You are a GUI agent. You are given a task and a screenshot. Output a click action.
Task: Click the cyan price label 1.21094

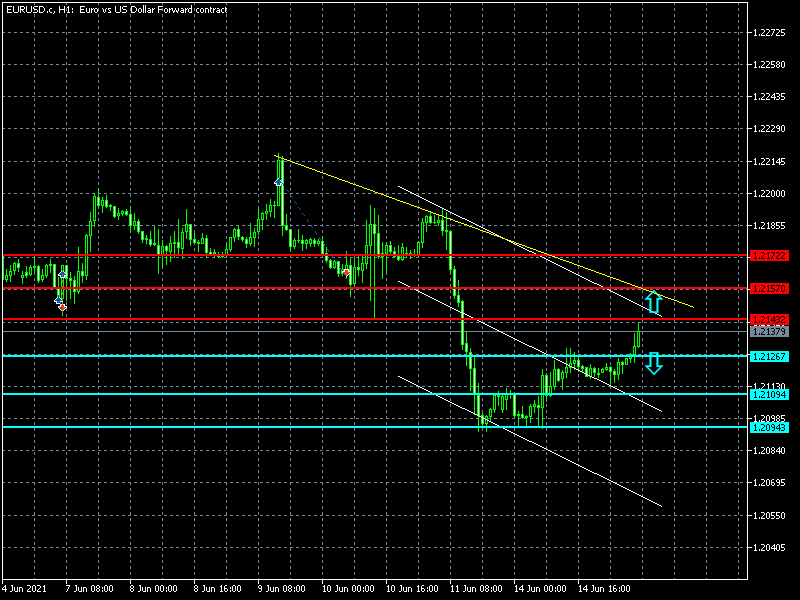tap(769, 394)
